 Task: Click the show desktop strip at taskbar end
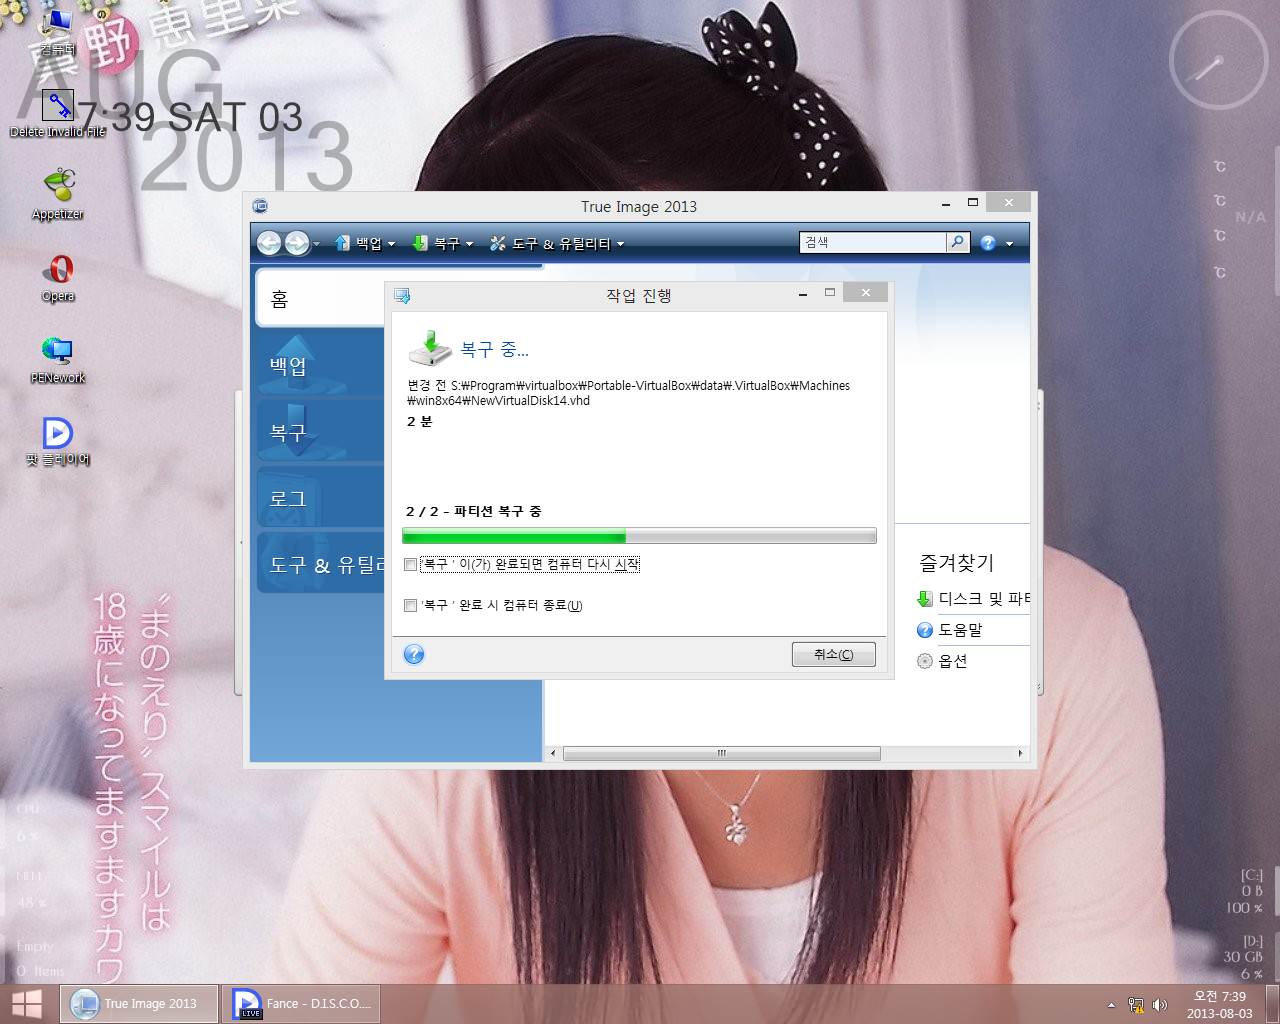[x=1273, y=1004]
